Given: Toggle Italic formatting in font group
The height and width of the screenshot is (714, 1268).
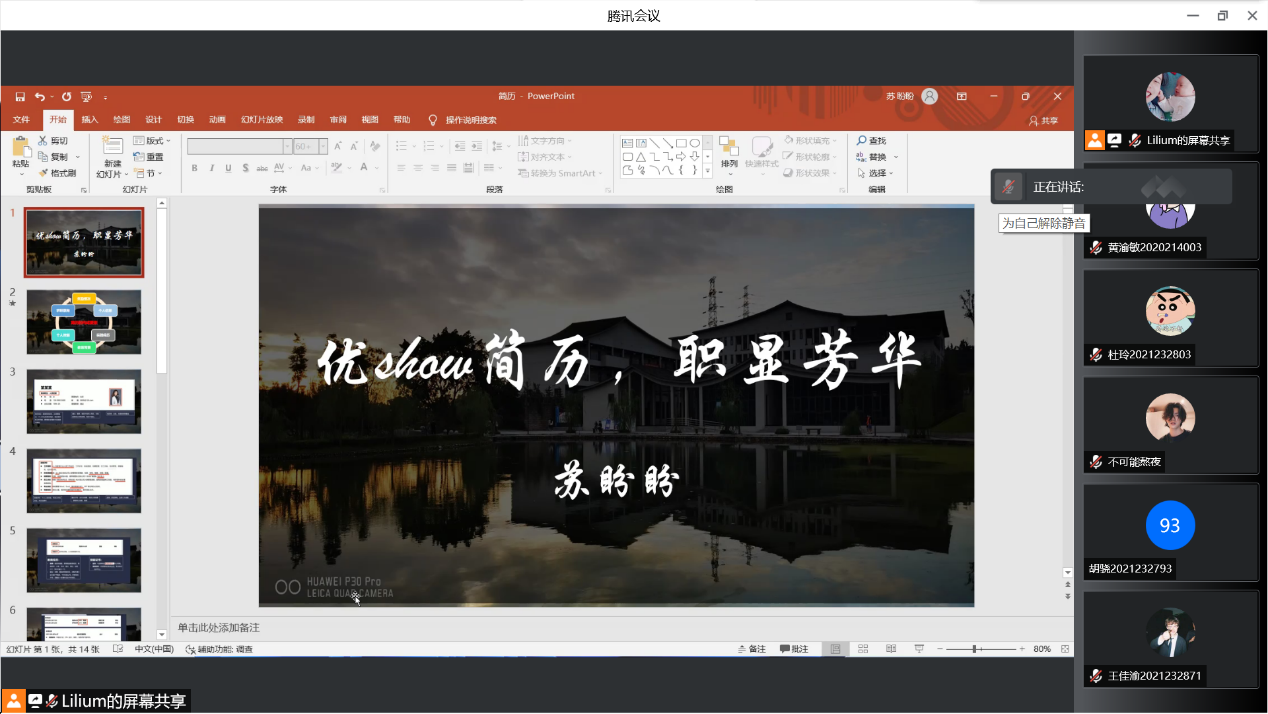Looking at the screenshot, I should coord(212,168).
